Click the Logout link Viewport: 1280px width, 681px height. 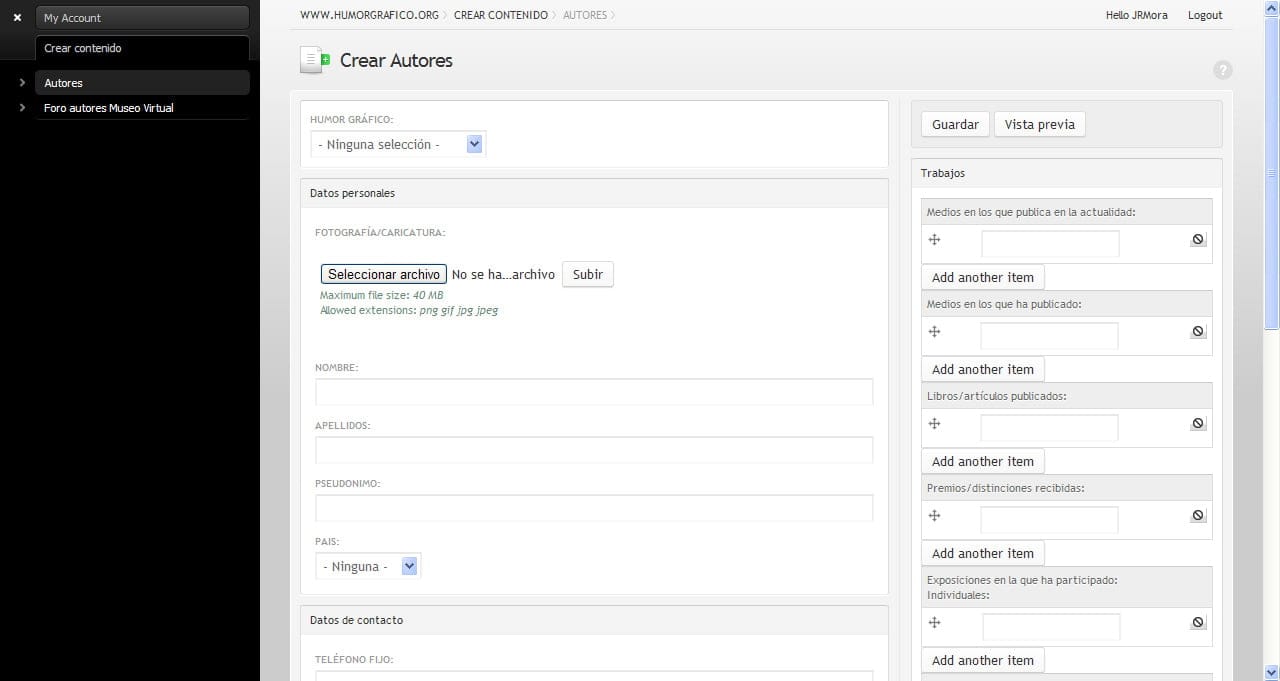[x=1205, y=15]
